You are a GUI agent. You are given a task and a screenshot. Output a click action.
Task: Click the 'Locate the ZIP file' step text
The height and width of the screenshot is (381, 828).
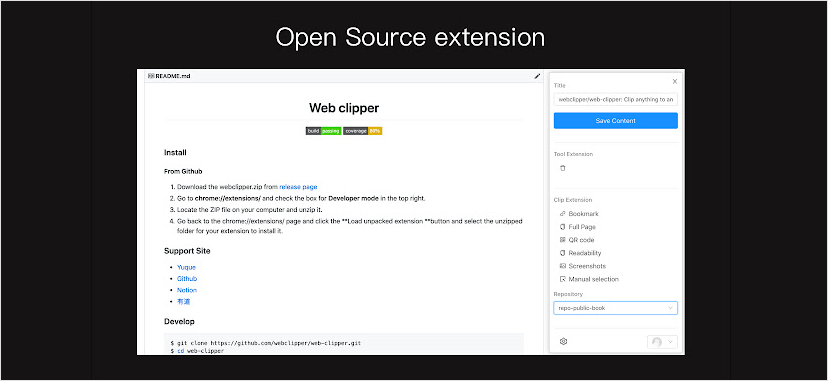(x=250, y=209)
